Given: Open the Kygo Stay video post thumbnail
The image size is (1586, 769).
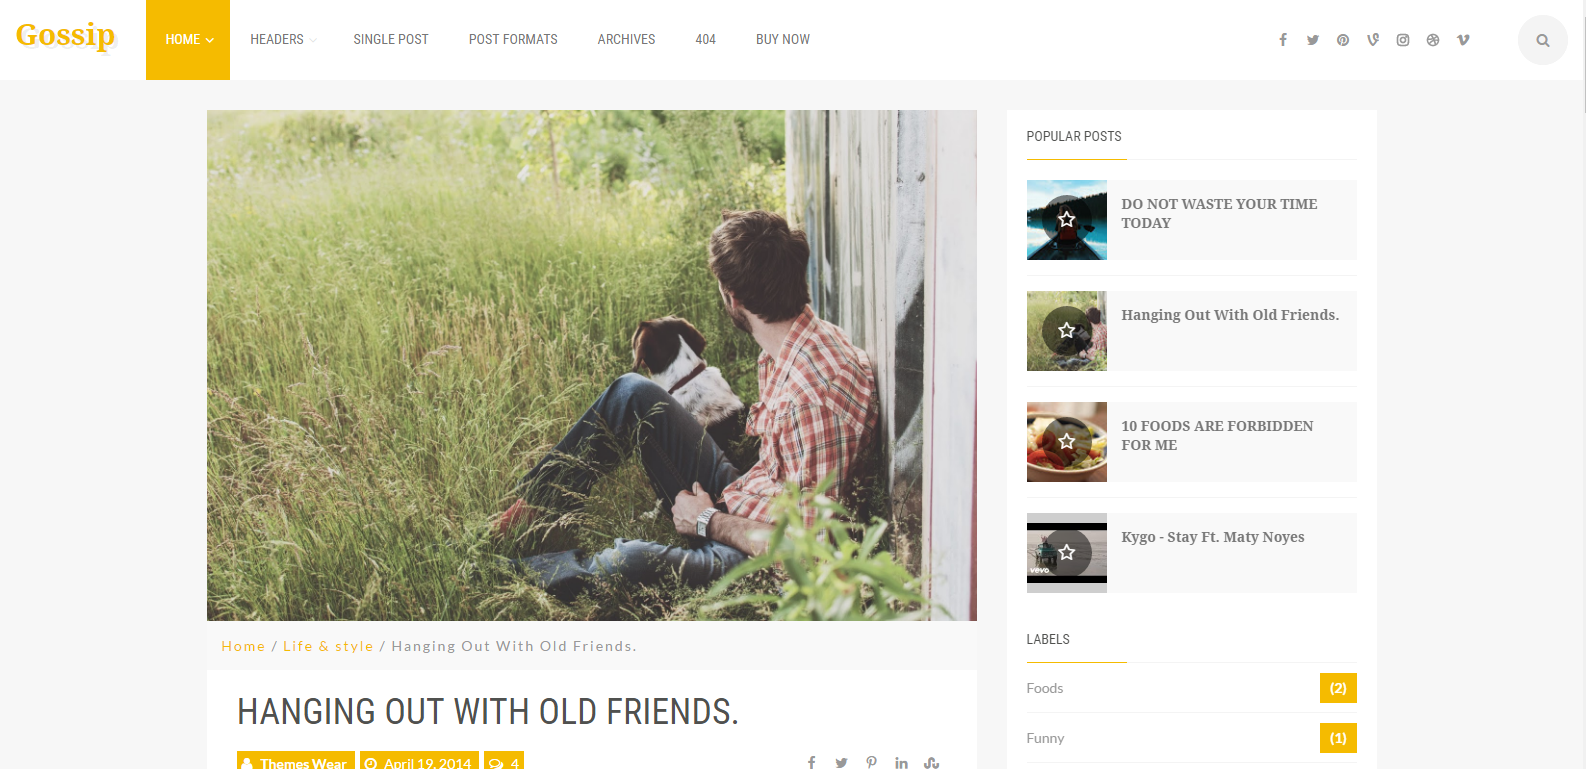Looking at the screenshot, I should pos(1067,553).
